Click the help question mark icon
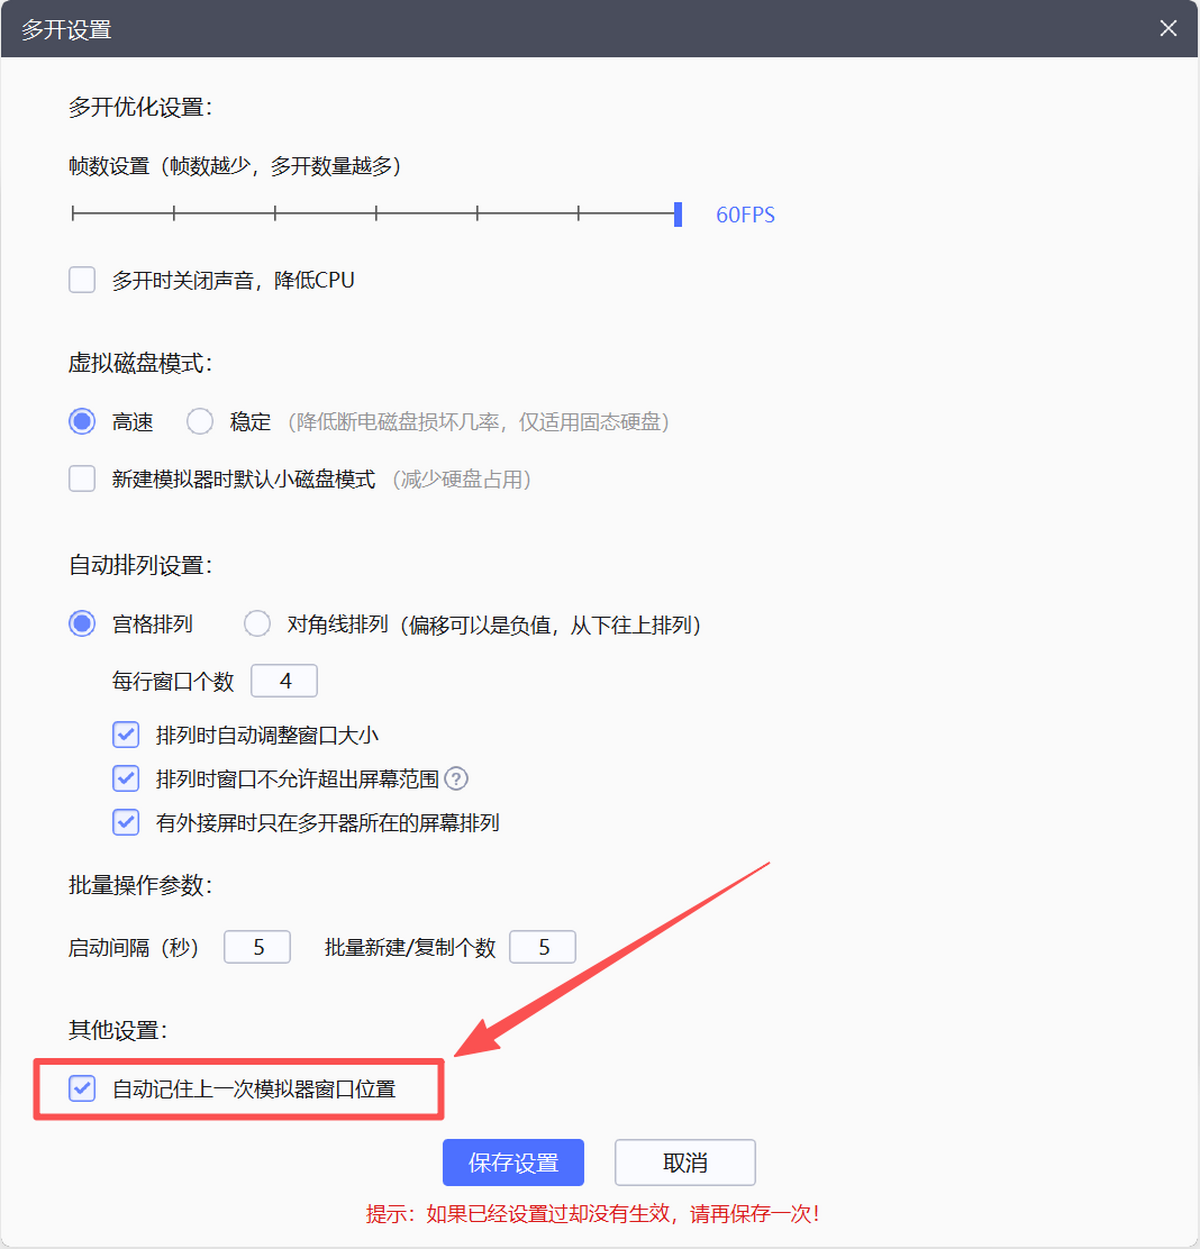The image size is (1200, 1249). (x=456, y=778)
